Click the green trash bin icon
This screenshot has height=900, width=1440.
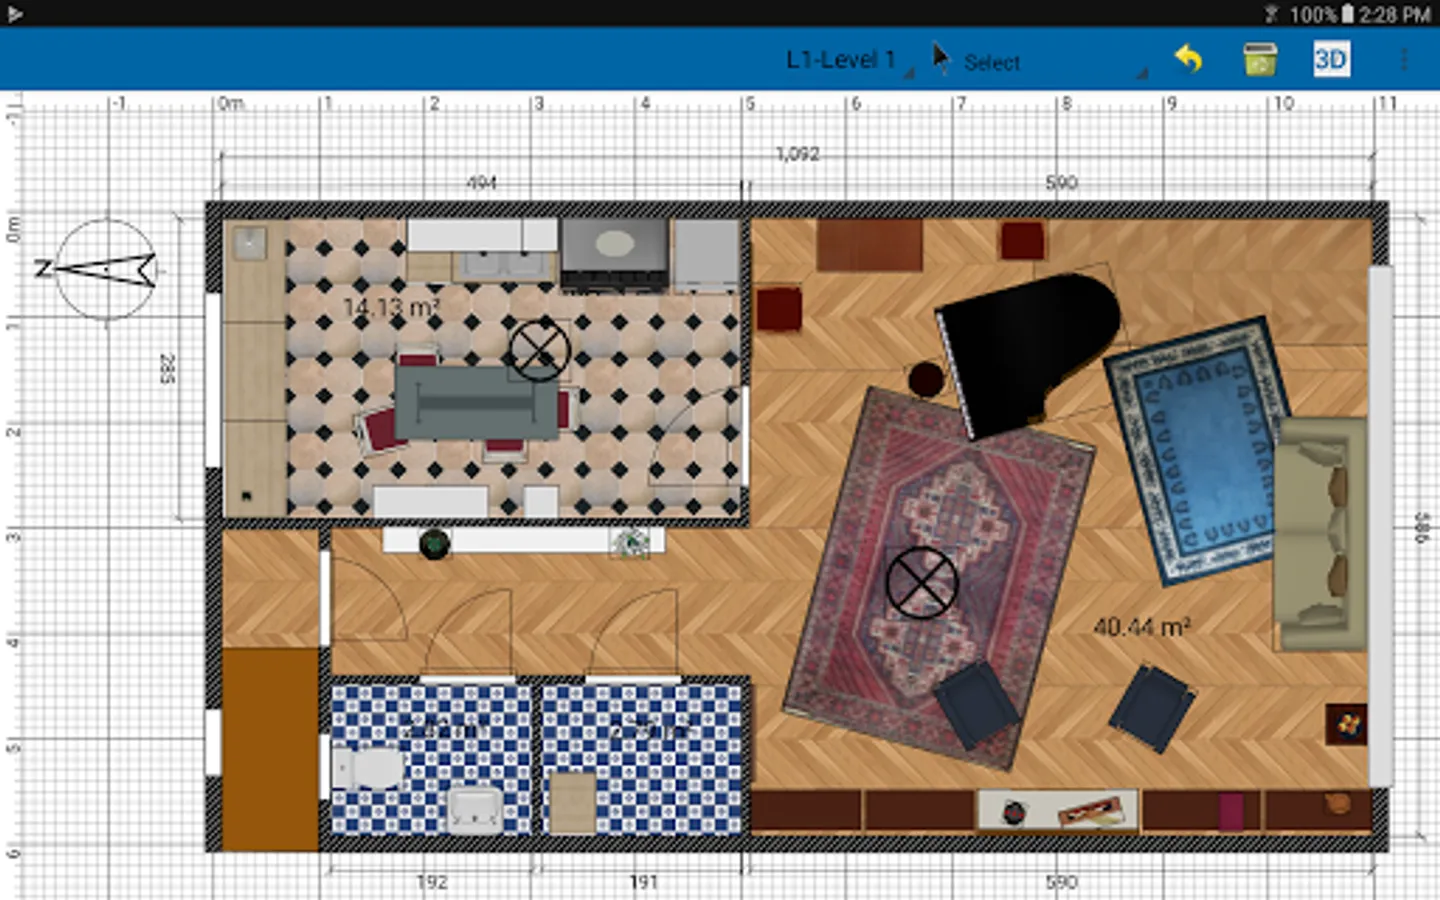click(x=1259, y=60)
